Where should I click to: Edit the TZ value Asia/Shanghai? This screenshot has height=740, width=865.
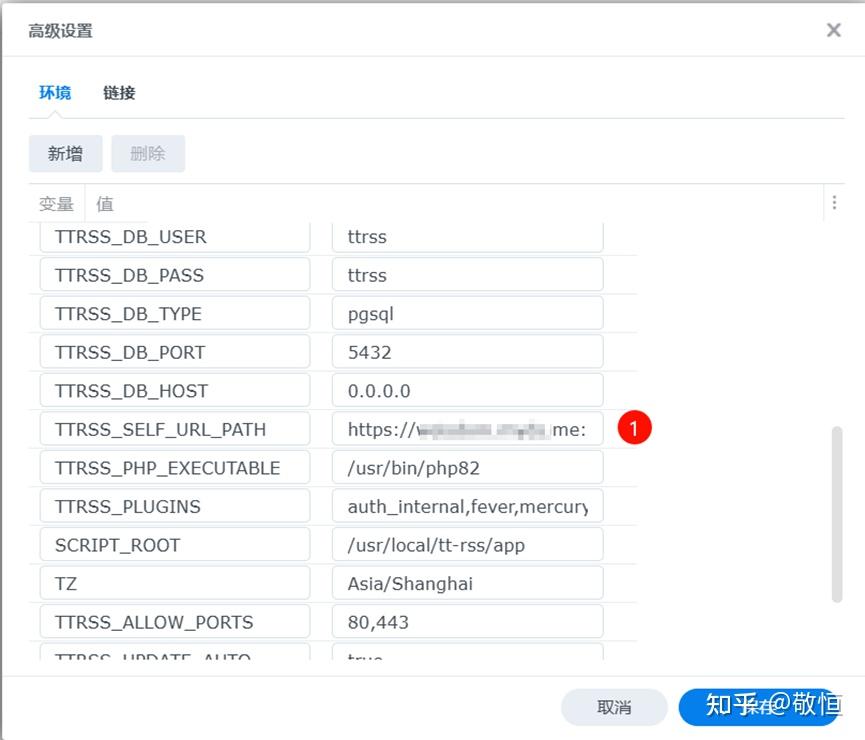(x=467, y=582)
